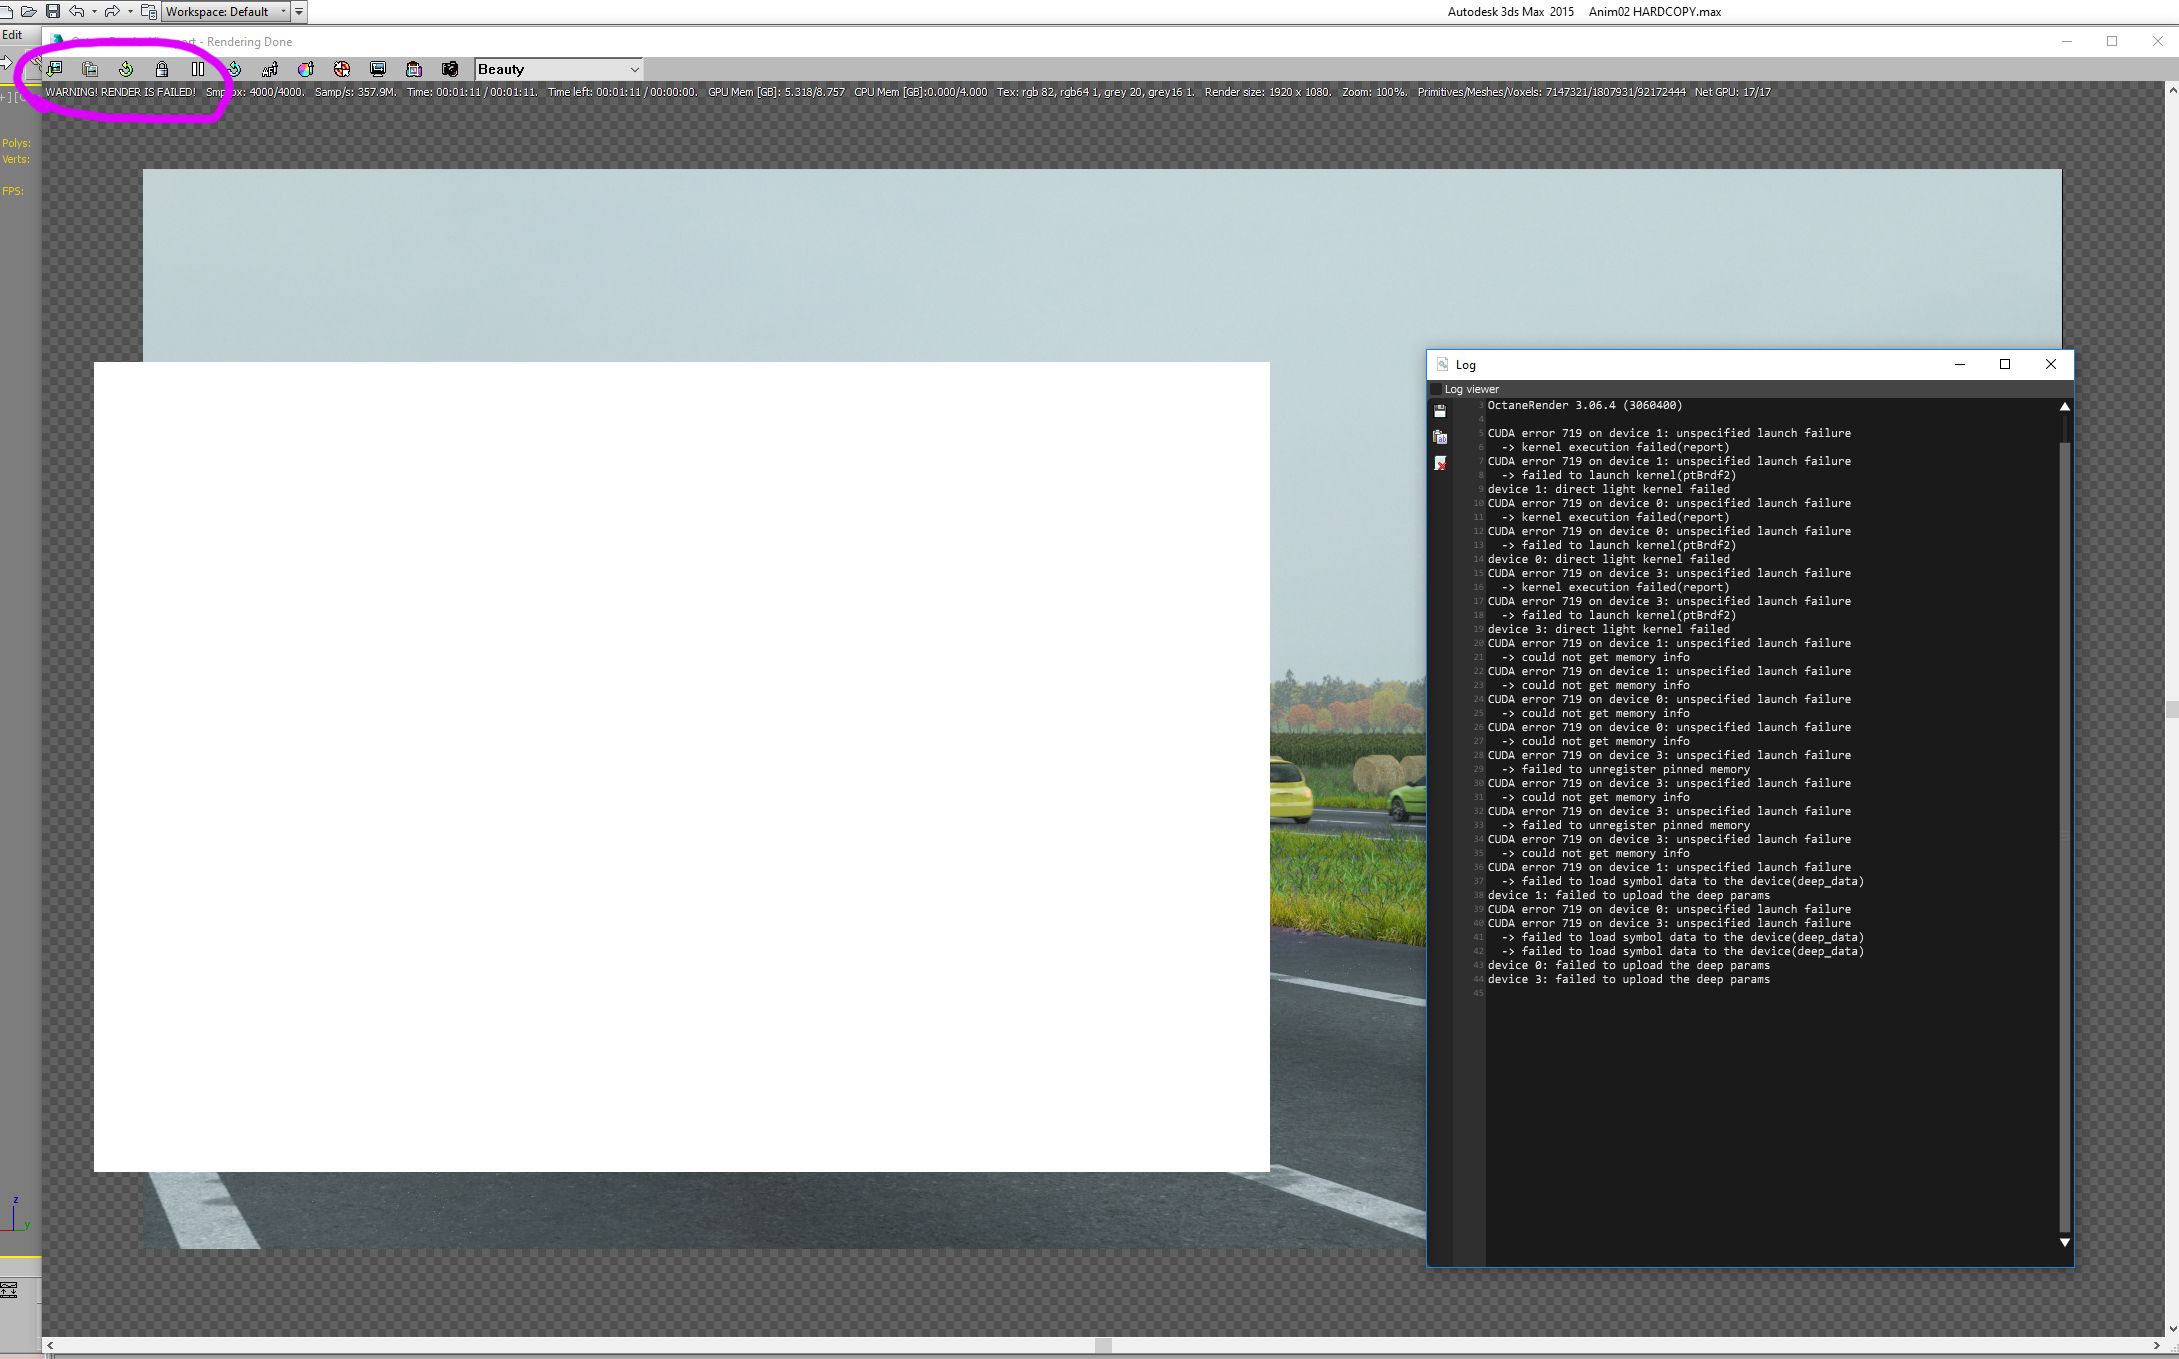Click the camera snapshot icon
The height and width of the screenshot is (1359, 2179).
click(x=450, y=69)
